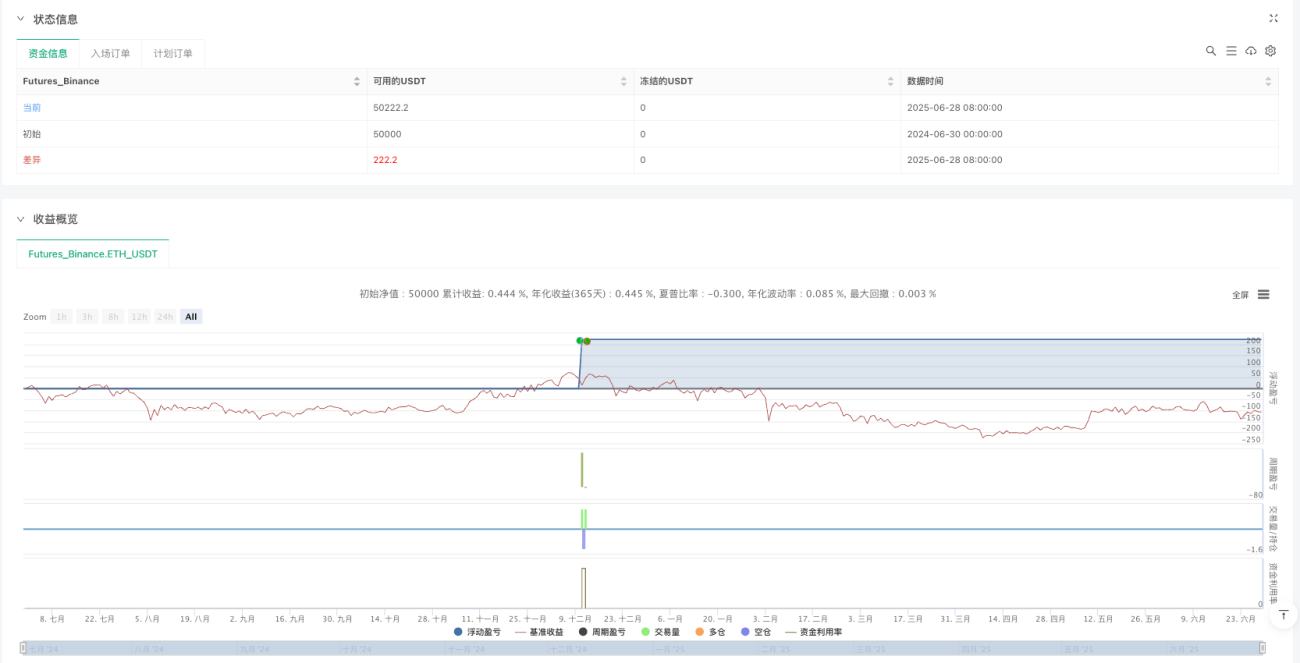Set chart zoom to 1h
The width and height of the screenshot is (1300, 663).
pos(61,317)
